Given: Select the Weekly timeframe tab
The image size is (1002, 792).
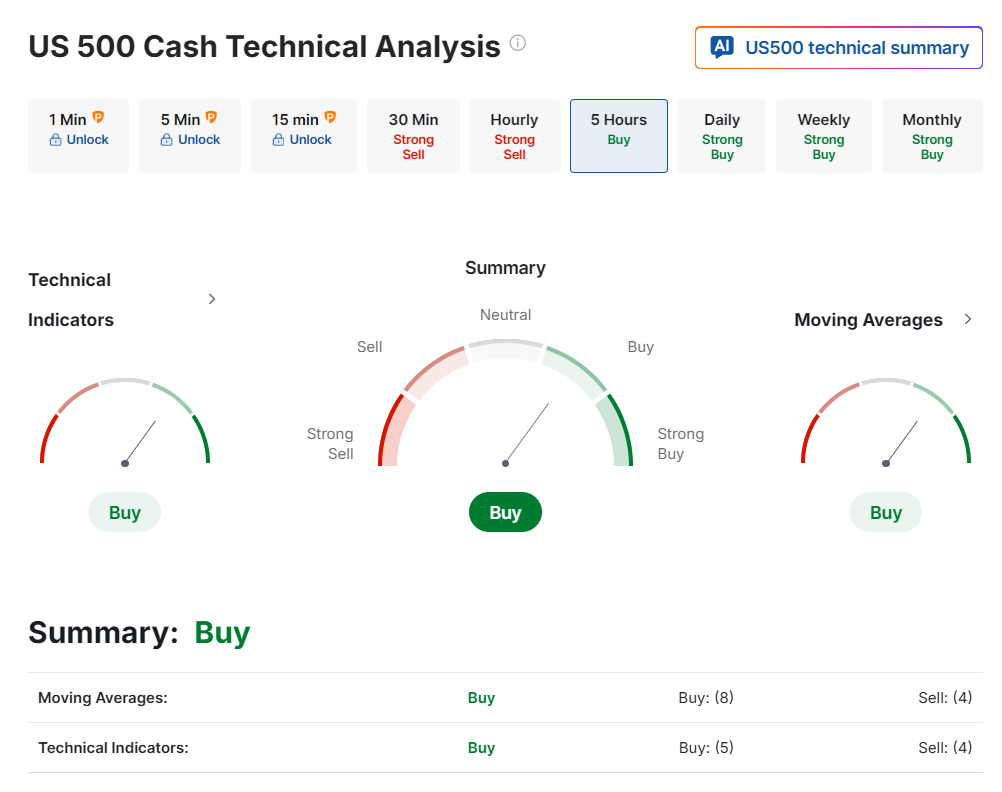Looking at the screenshot, I should 824,136.
